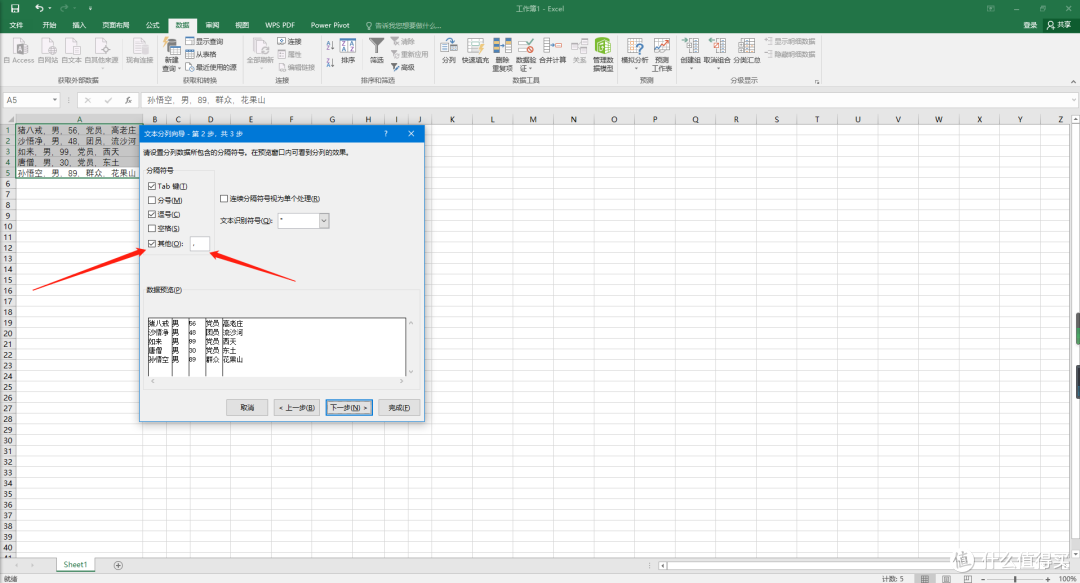Click the add new sheet plus icon
The width and height of the screenshot is (1080, 583).
point(118,565)
